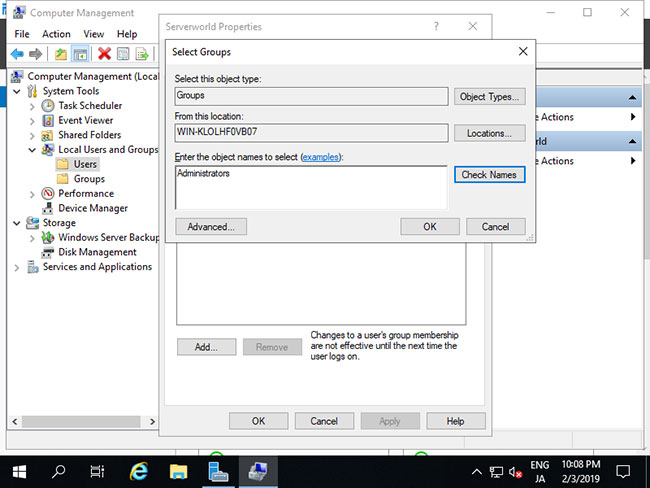Click the Services and Applications icon

[x=32, y=267]
